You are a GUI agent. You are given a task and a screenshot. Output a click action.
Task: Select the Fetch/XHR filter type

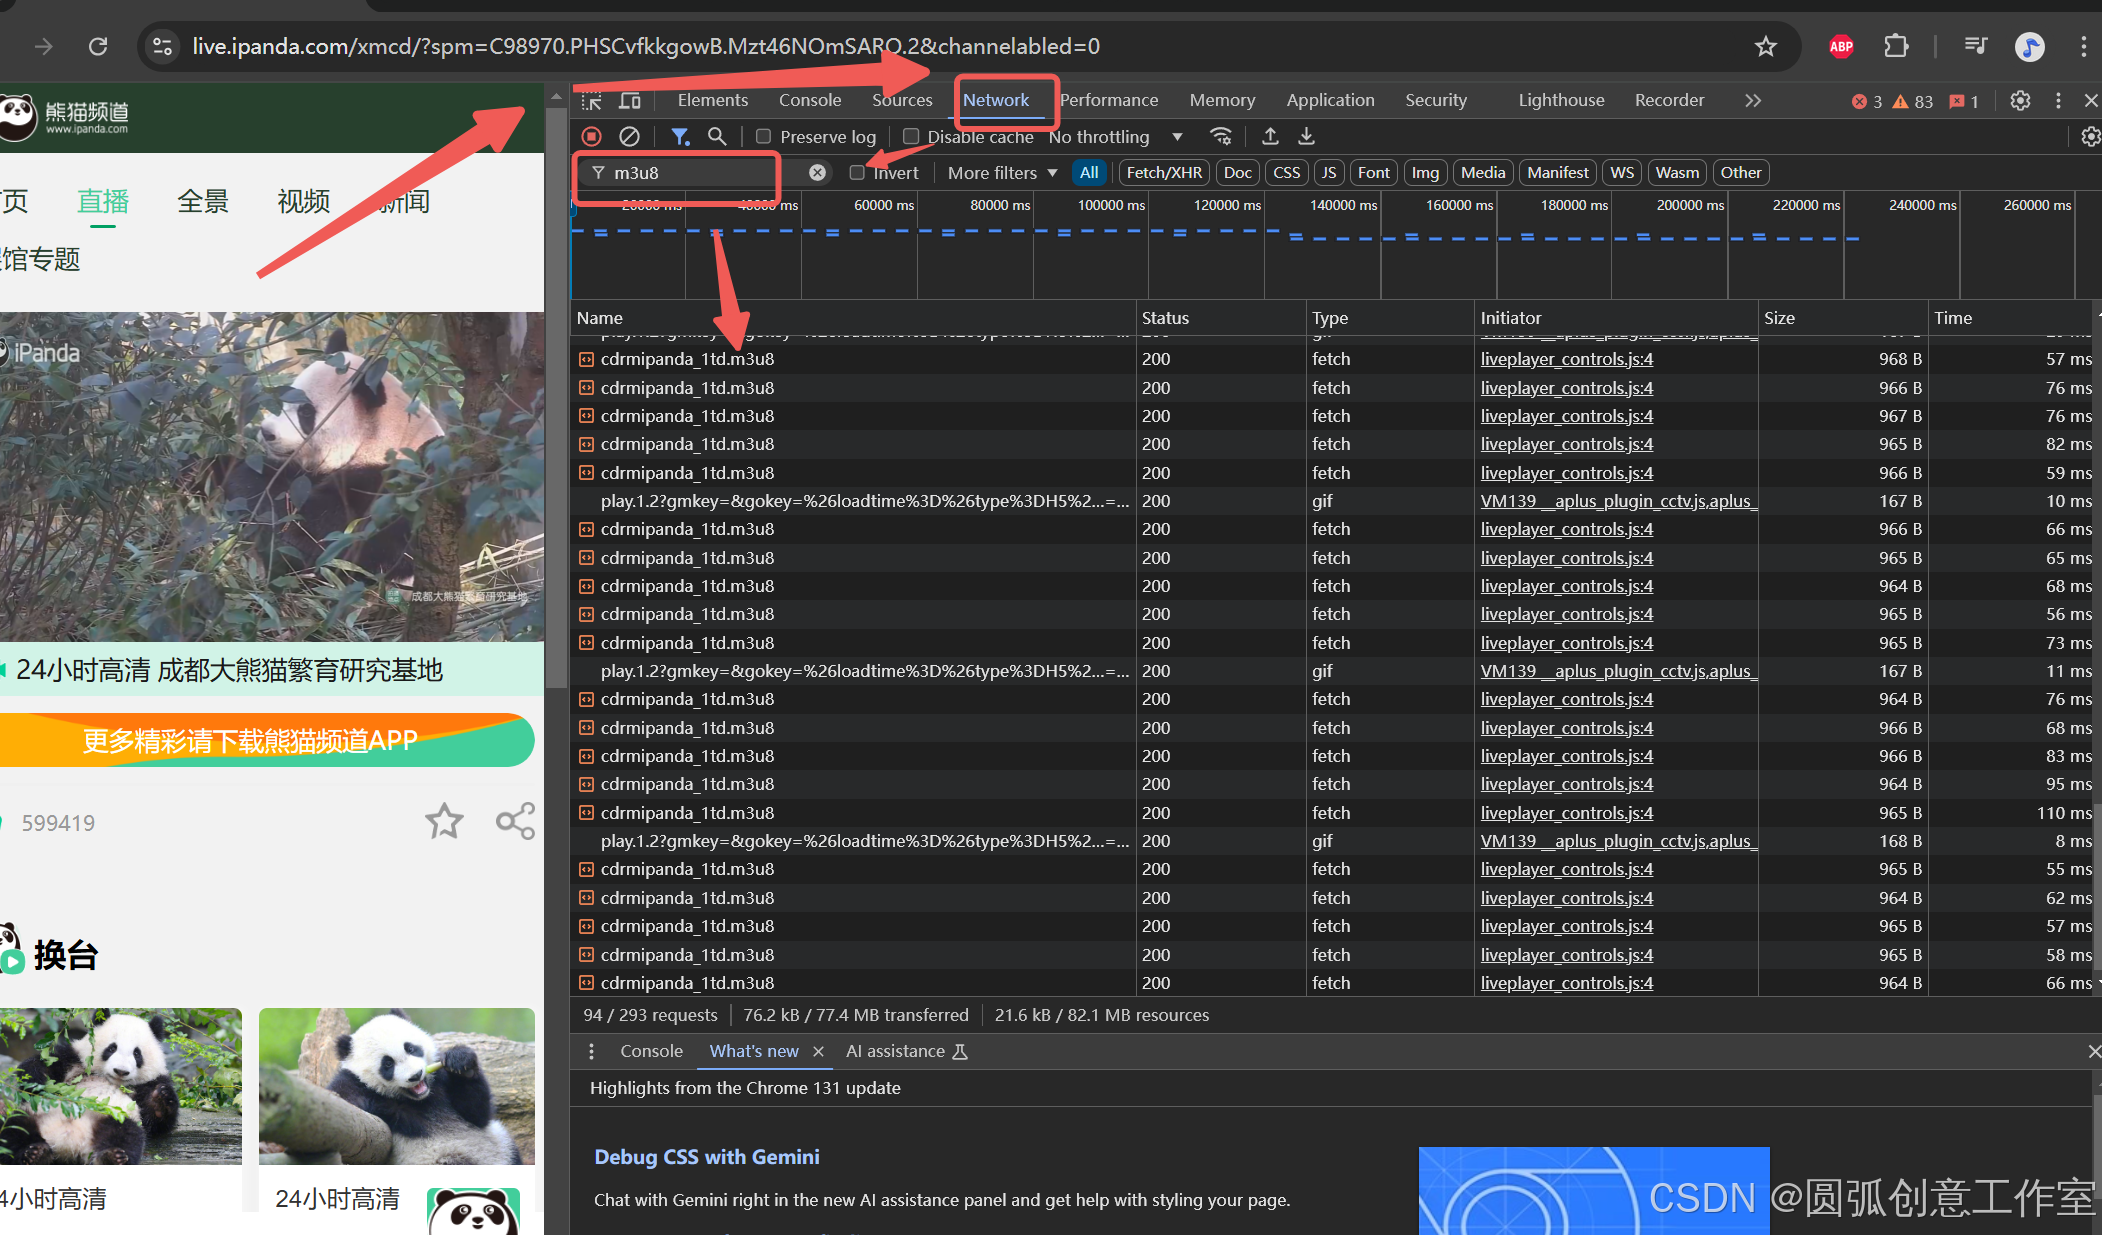[x=1163, y=173]
